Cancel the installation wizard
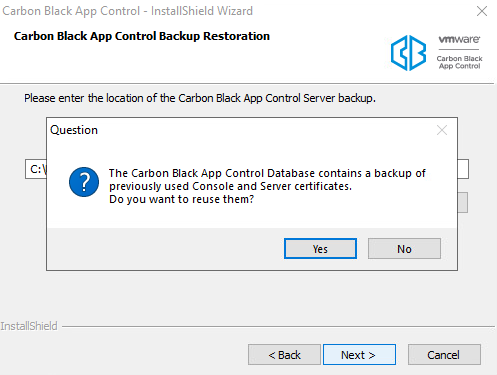This screenshot has height=375, width=497. pos(444,355)
